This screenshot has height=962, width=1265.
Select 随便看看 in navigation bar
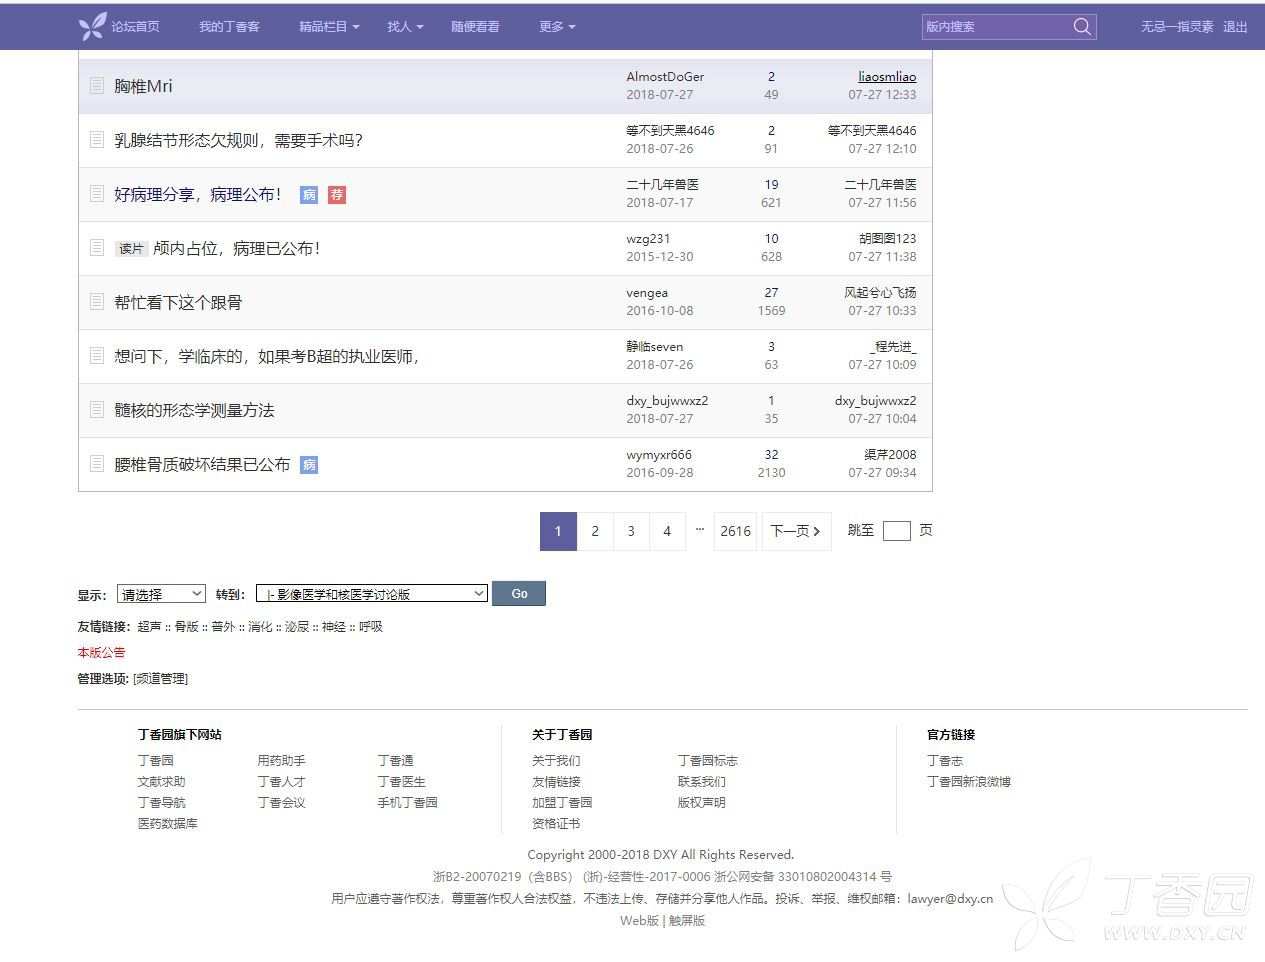pyautogui.click(x=475, y=27)
